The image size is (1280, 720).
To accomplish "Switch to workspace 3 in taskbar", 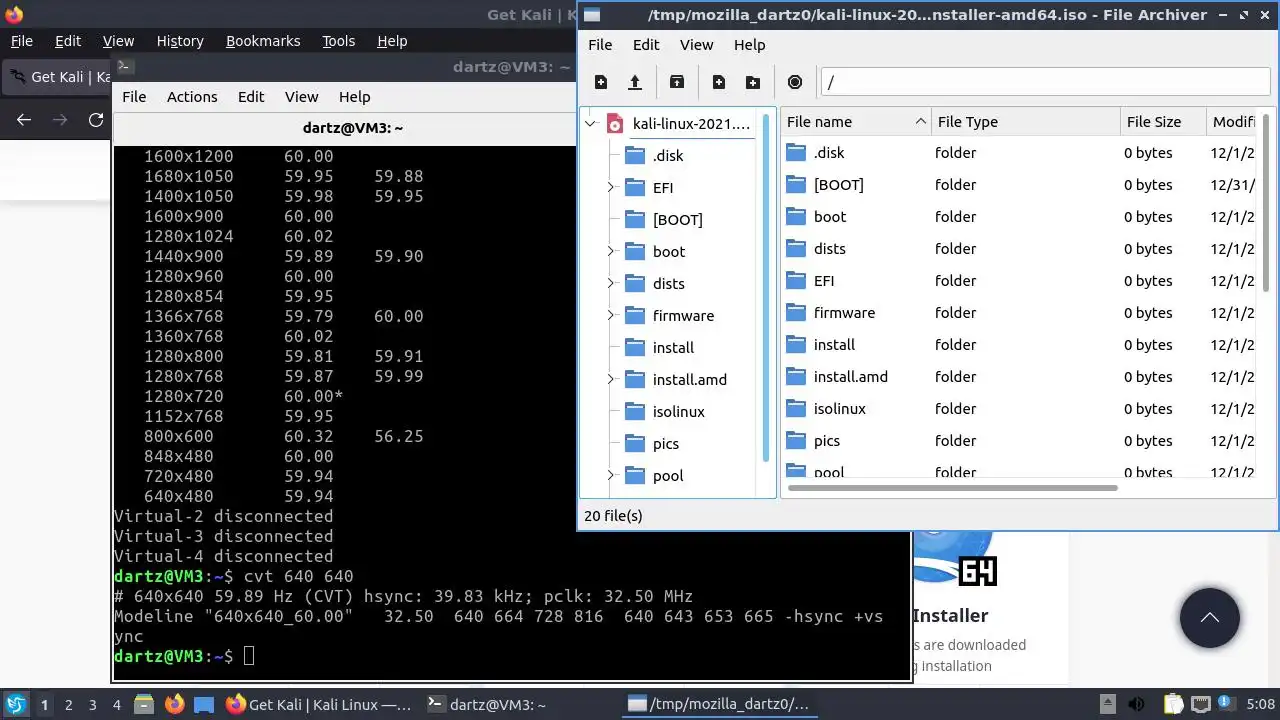I will click(93, 705).
